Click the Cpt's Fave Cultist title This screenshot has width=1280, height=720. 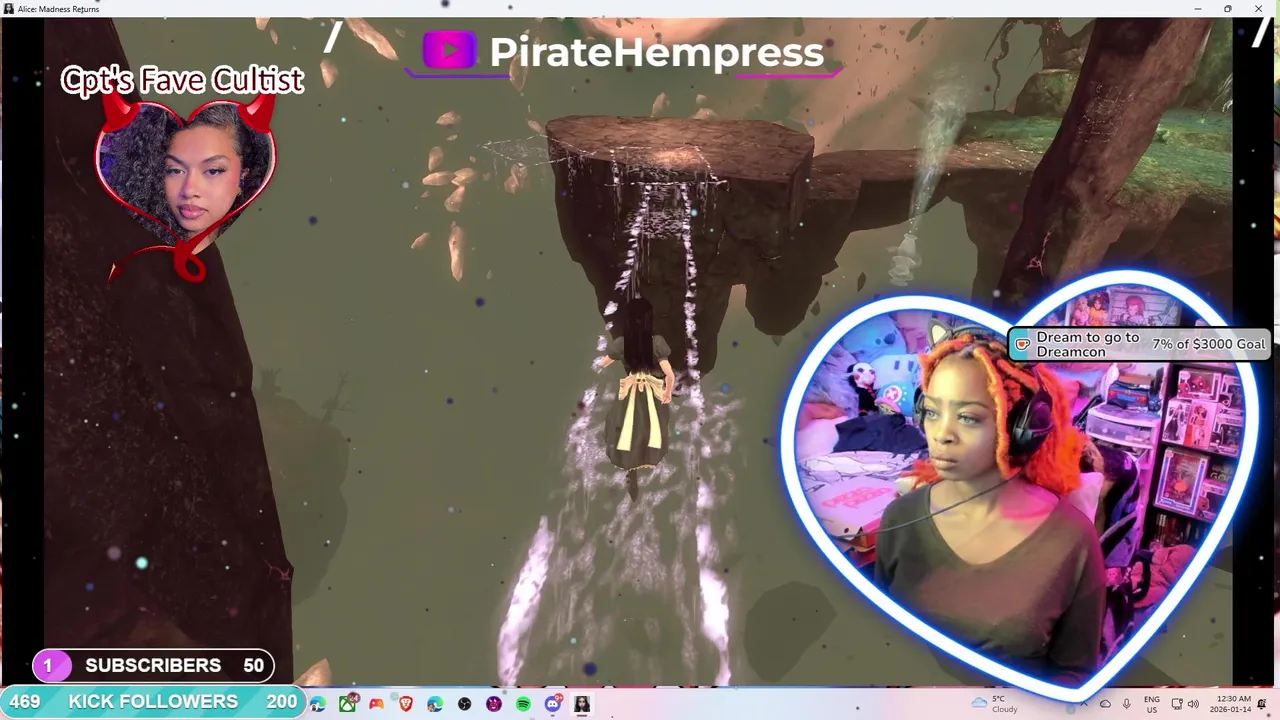point(182,80)
